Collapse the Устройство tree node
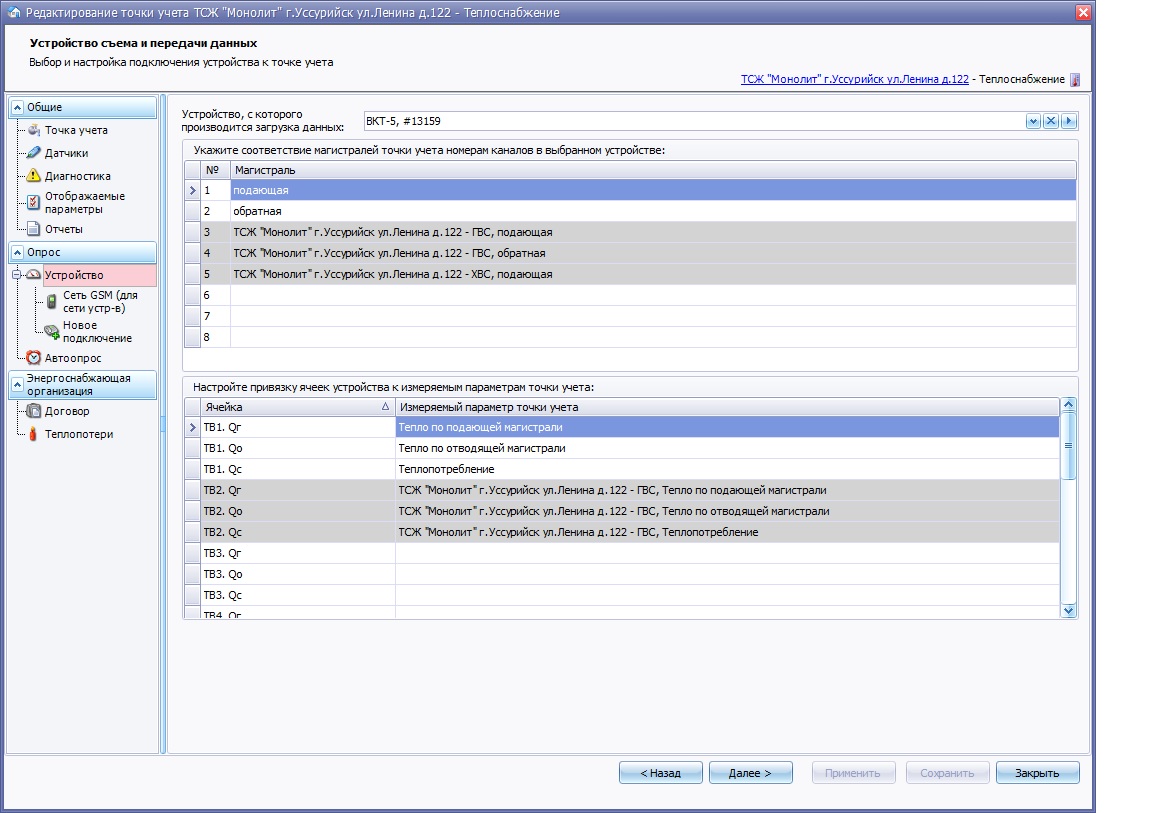 (x=17, y=275)
